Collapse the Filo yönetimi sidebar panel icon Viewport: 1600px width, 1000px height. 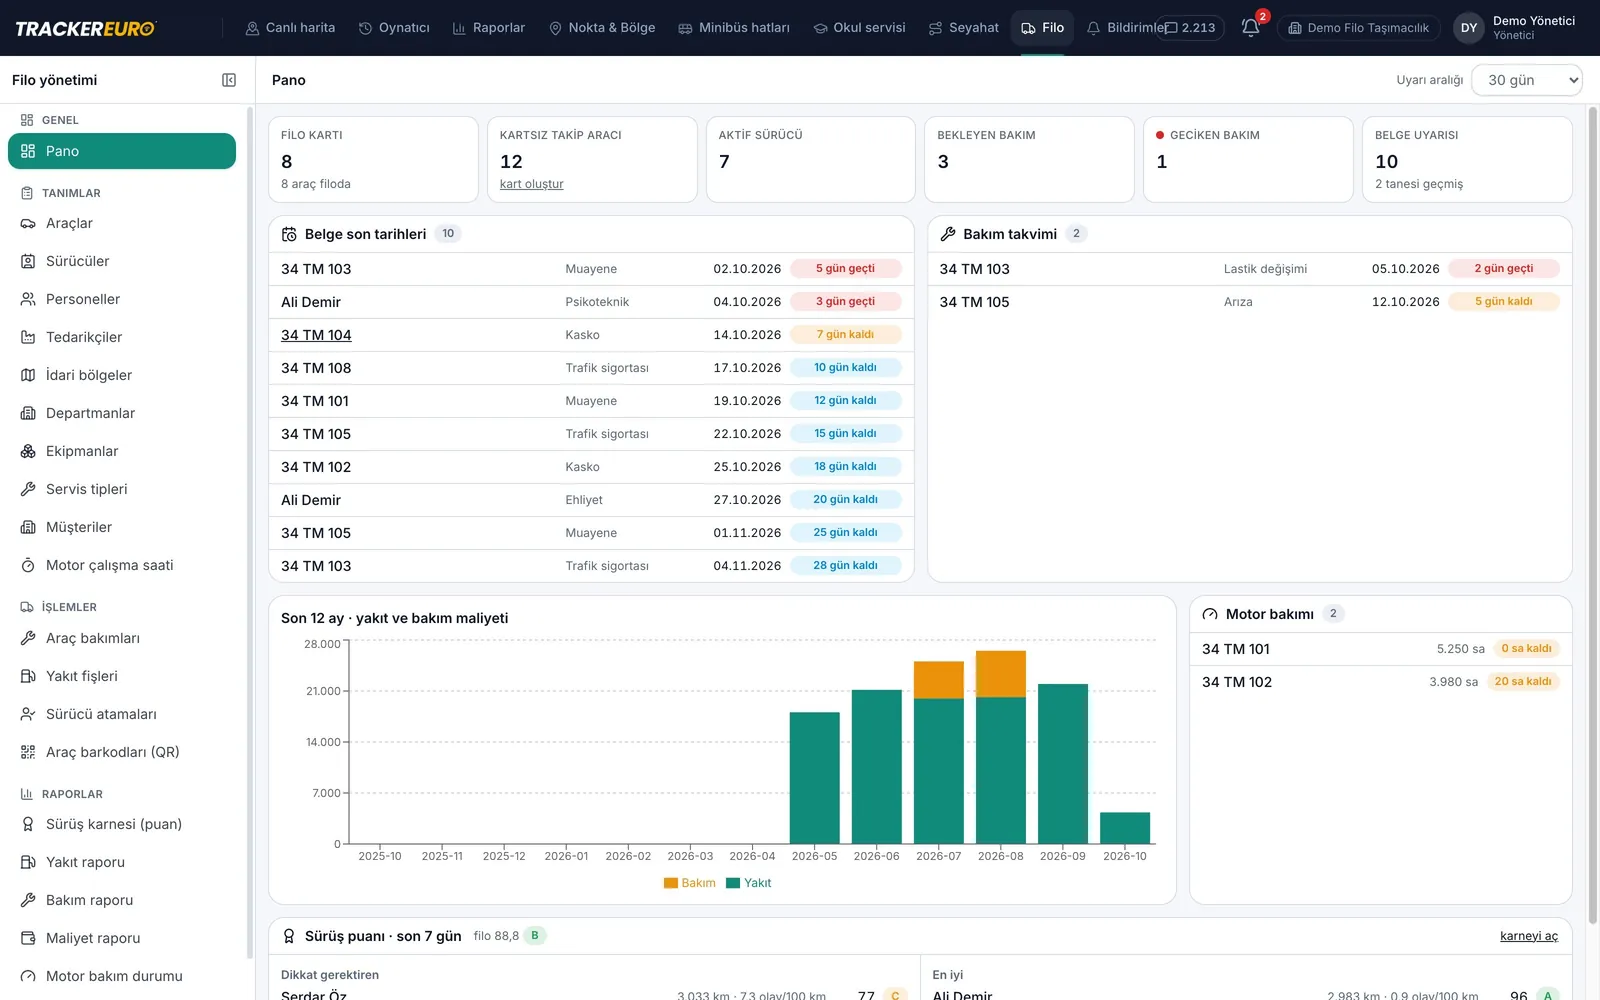229,80
